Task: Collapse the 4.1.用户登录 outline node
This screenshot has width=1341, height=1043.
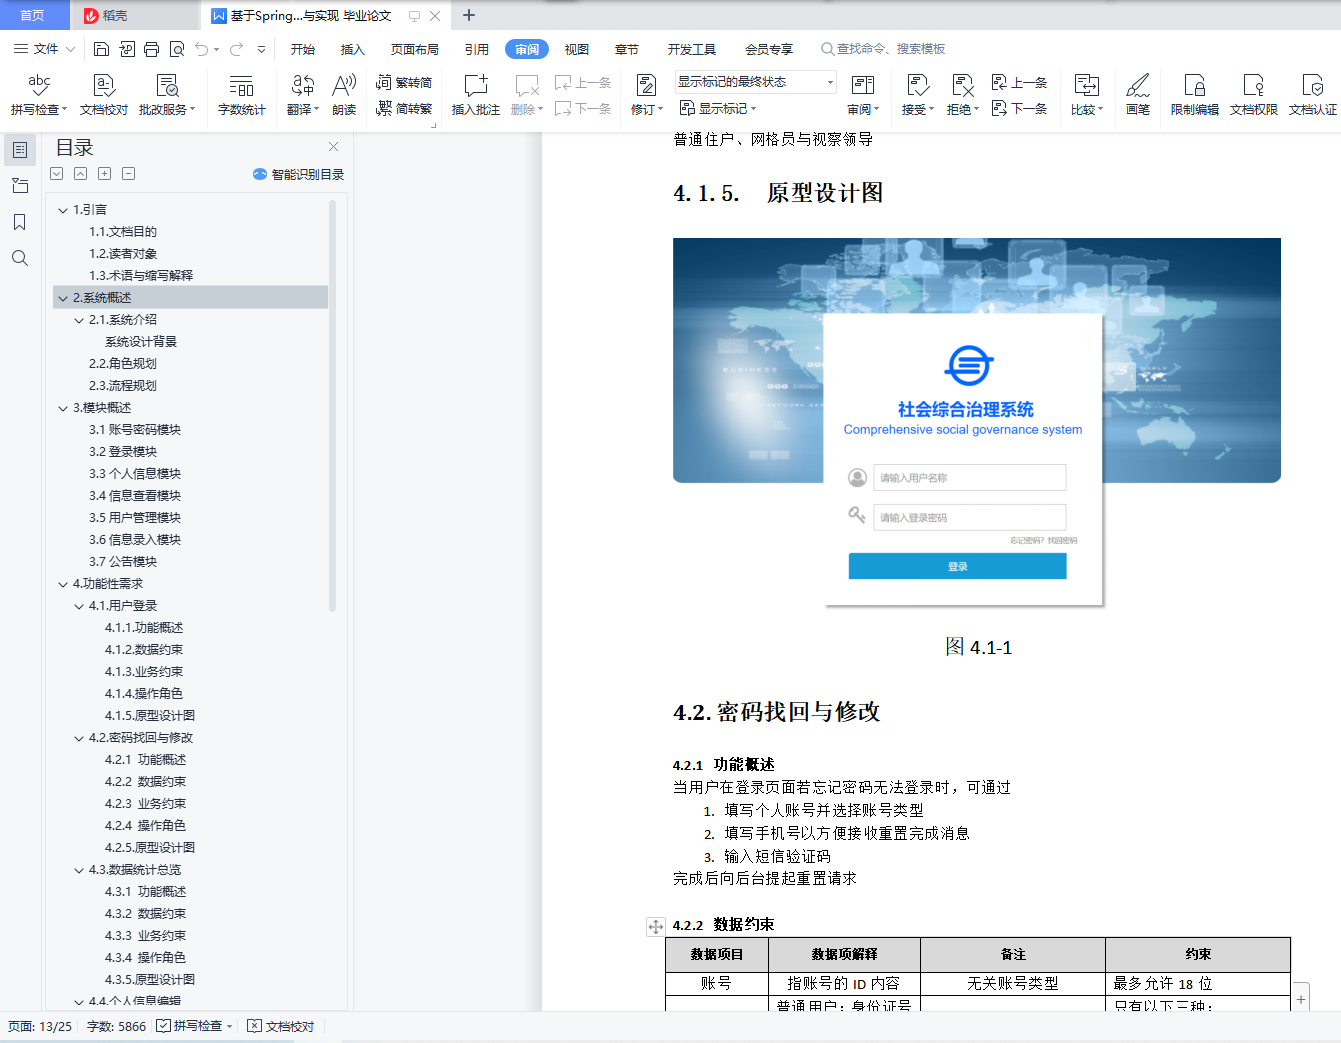Action: pyautogui.click(x=79, y=606)
